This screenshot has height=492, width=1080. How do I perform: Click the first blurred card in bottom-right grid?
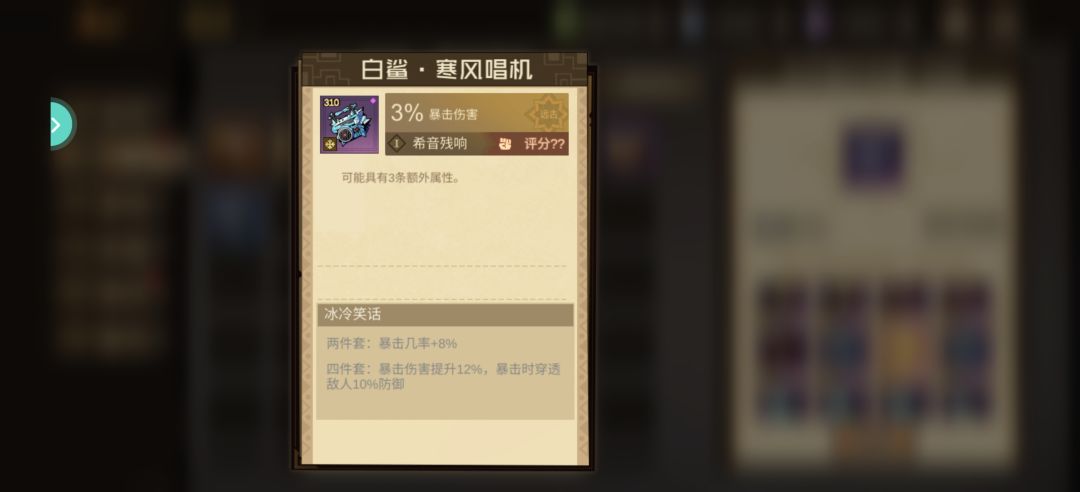pos(784,350)
